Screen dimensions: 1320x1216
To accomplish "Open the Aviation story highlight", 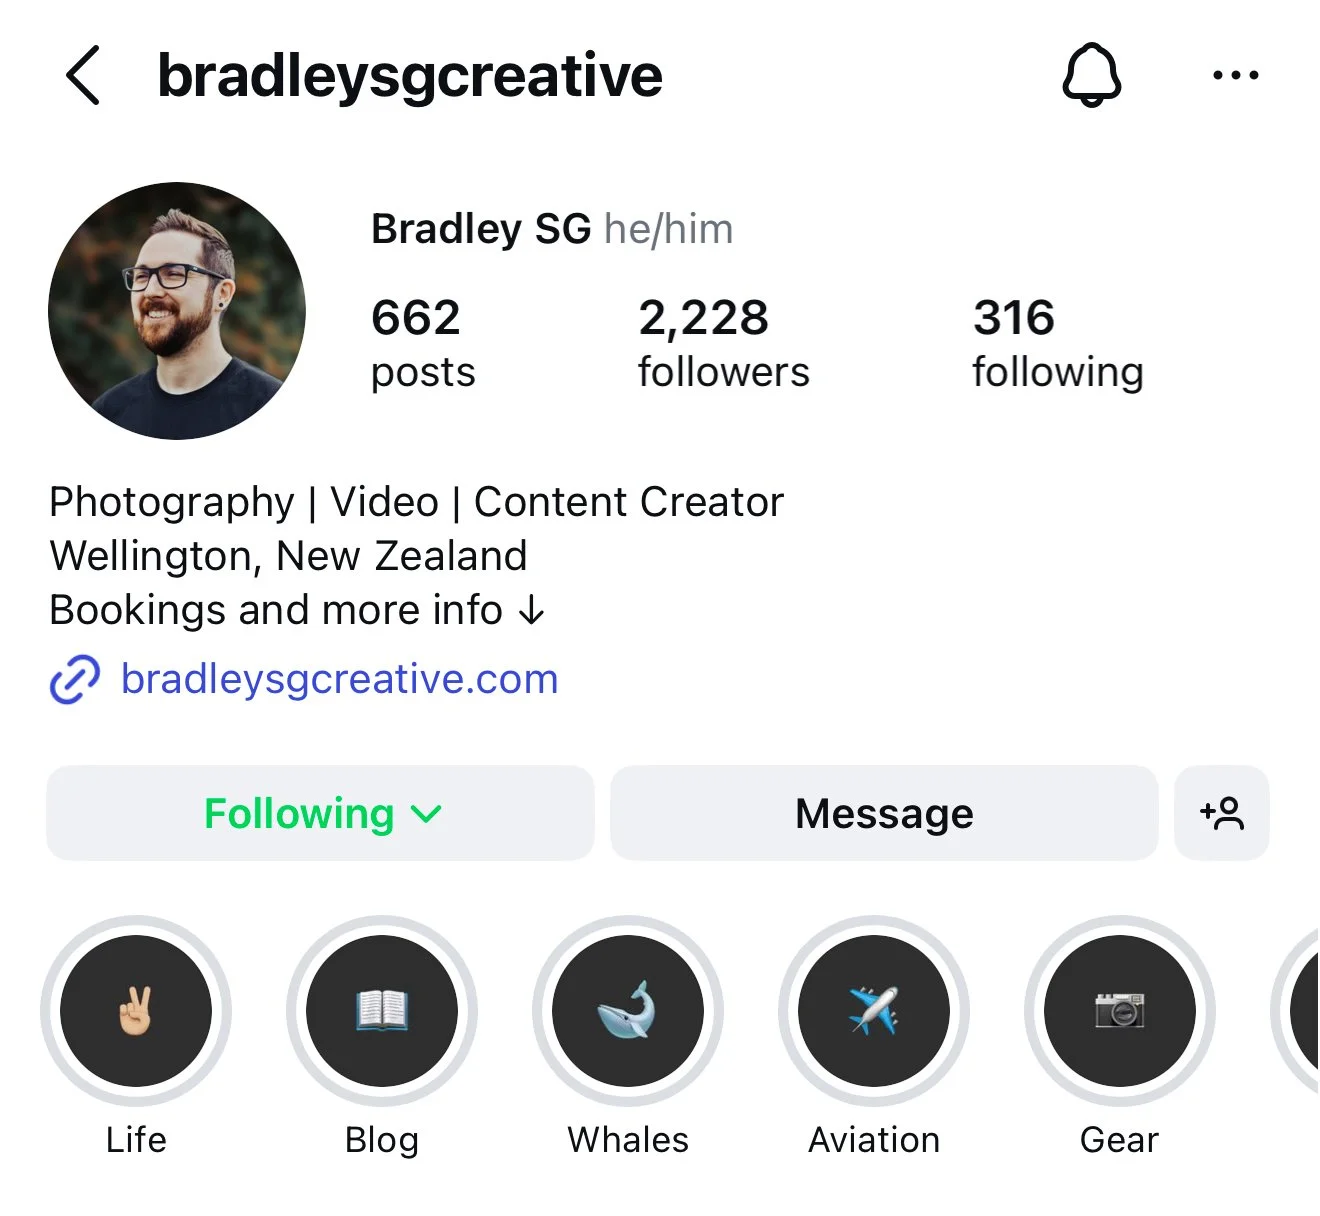I will coord(874,1011).
